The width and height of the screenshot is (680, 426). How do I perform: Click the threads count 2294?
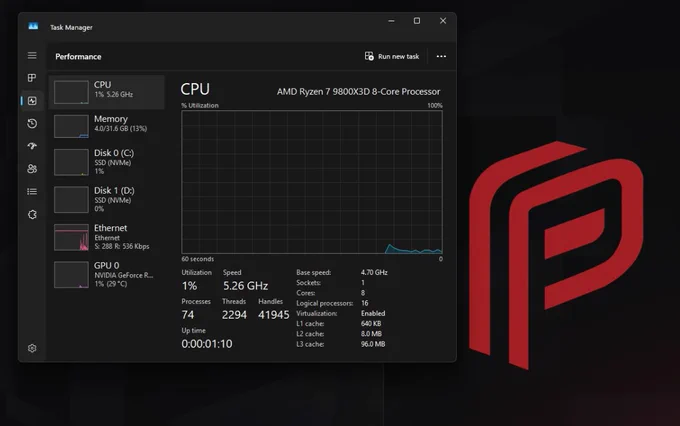click(x=234, y=315)
